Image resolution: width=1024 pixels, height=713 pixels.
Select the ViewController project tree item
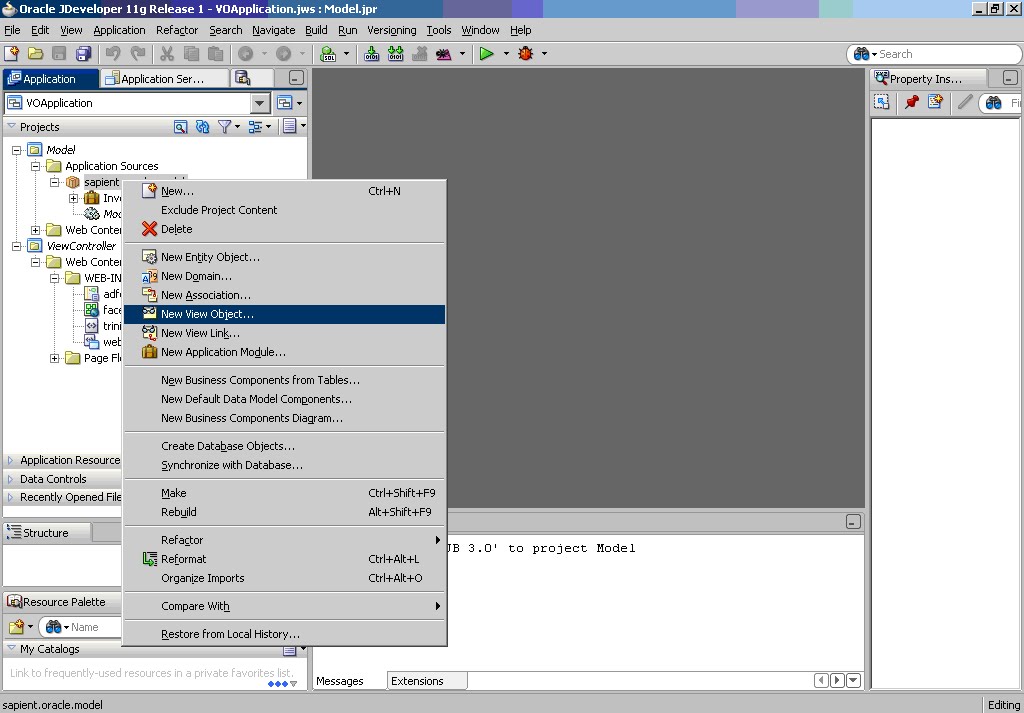(x=81, y=246)
